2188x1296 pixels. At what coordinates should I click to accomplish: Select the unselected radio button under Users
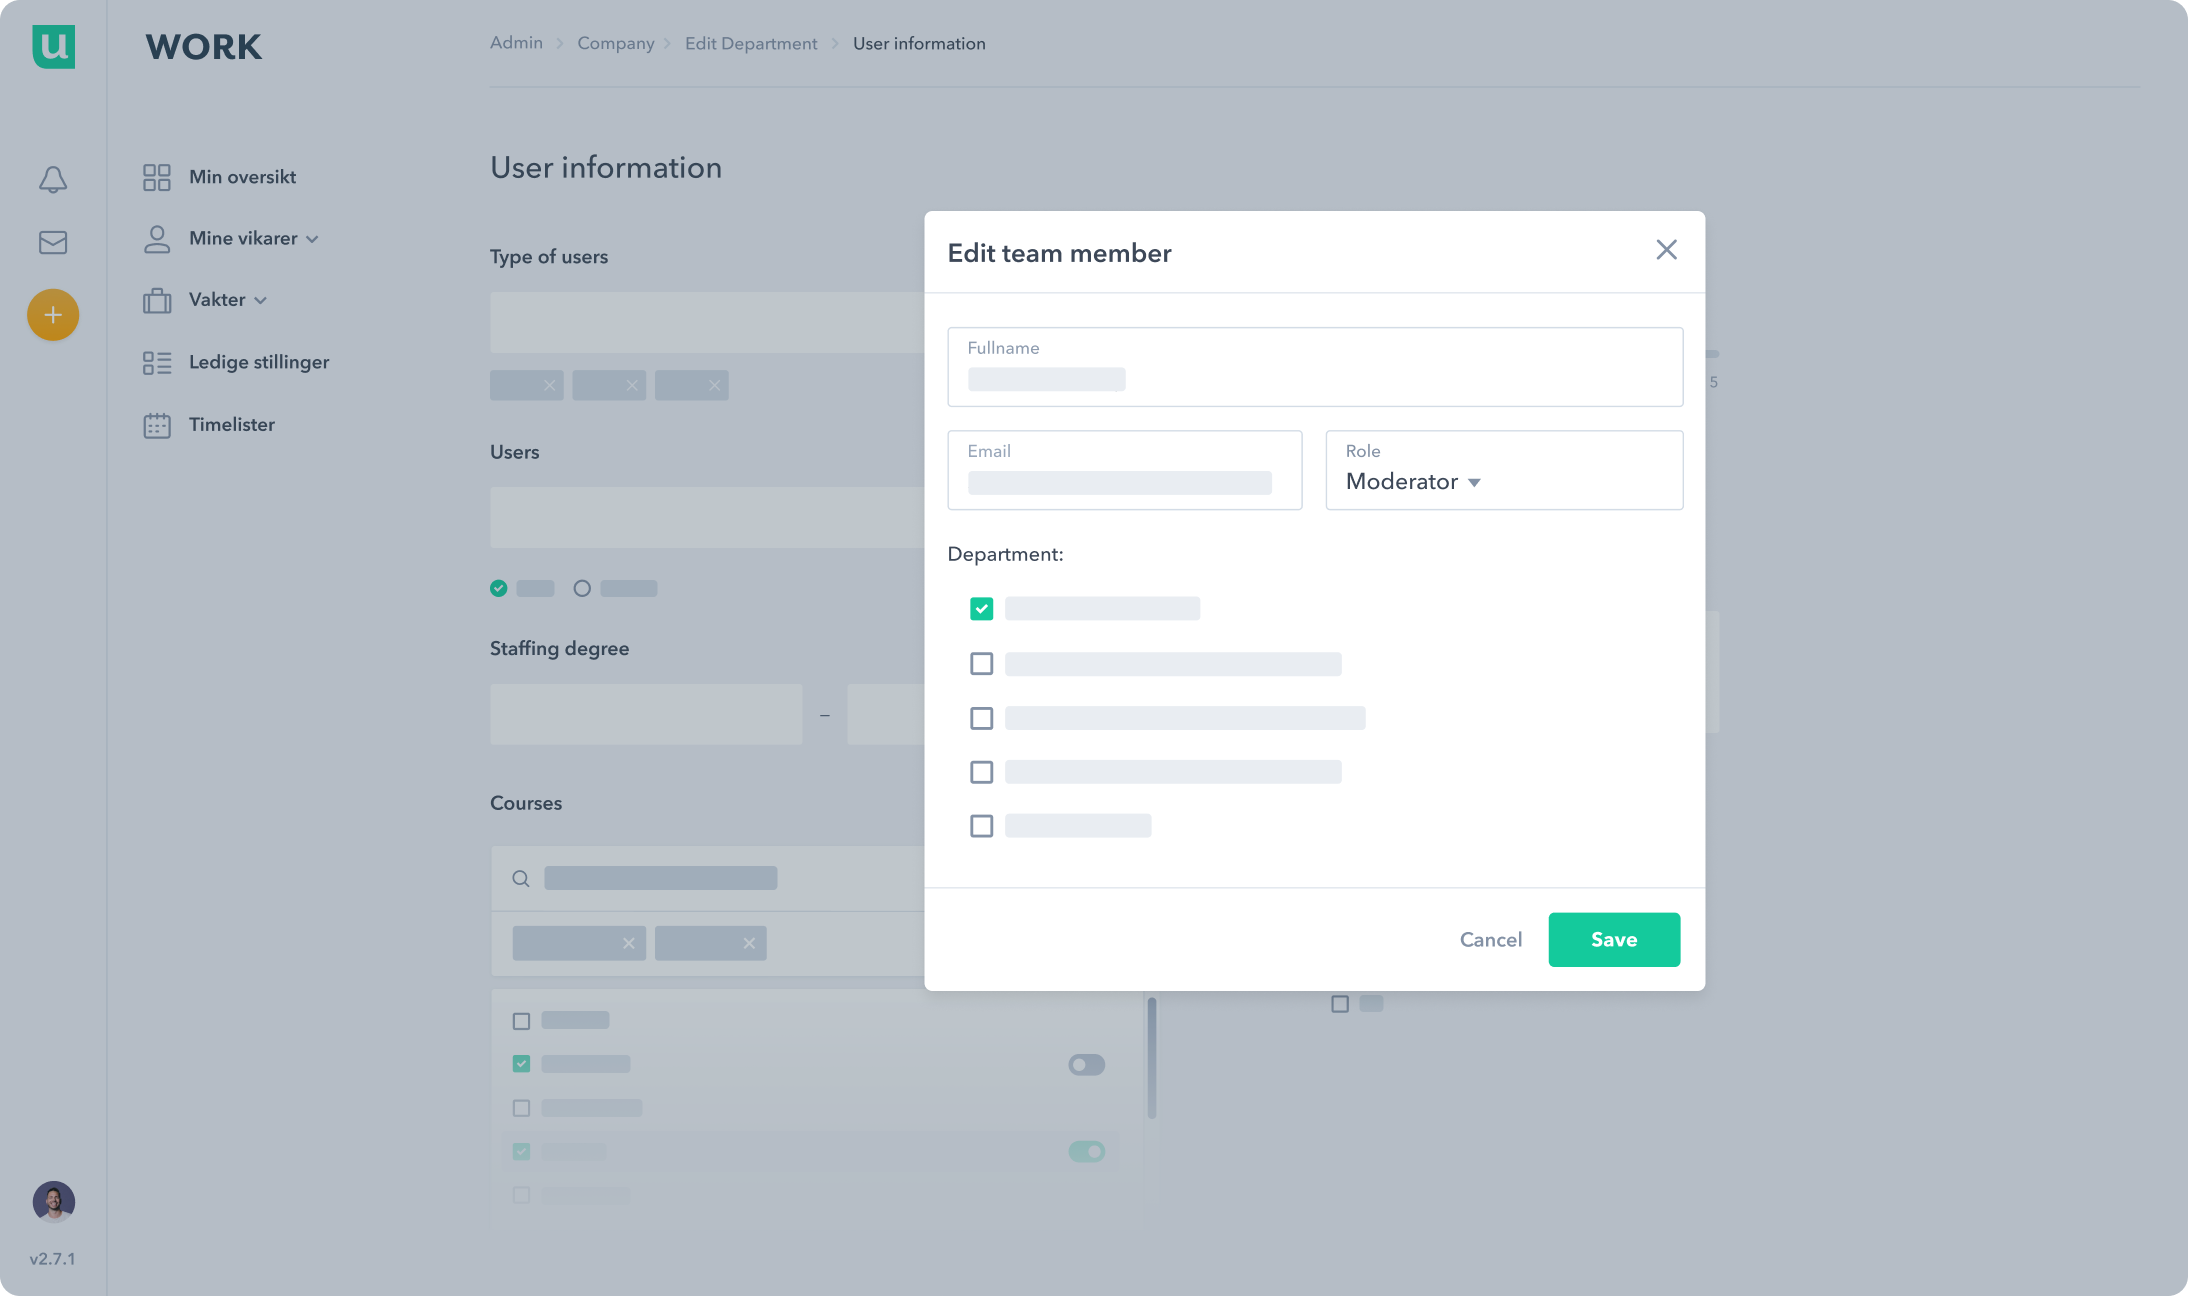583,588
